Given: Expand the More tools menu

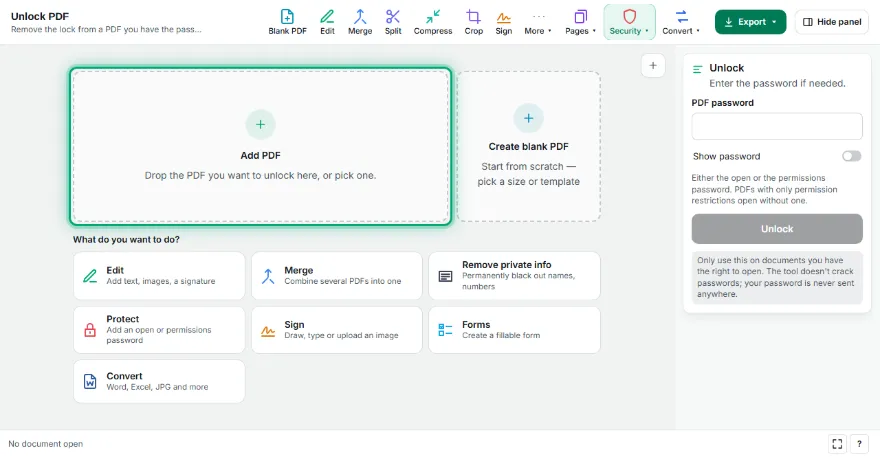Looking at the screenshot, I should pyautogui.click(x=538, y=22).
